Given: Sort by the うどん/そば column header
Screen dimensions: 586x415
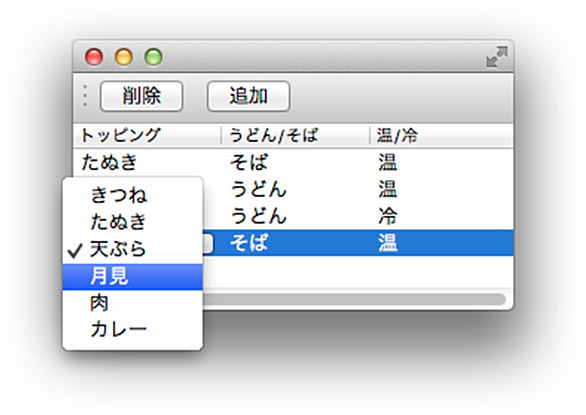Looking at the screenshot, I should tap(295, 135).
